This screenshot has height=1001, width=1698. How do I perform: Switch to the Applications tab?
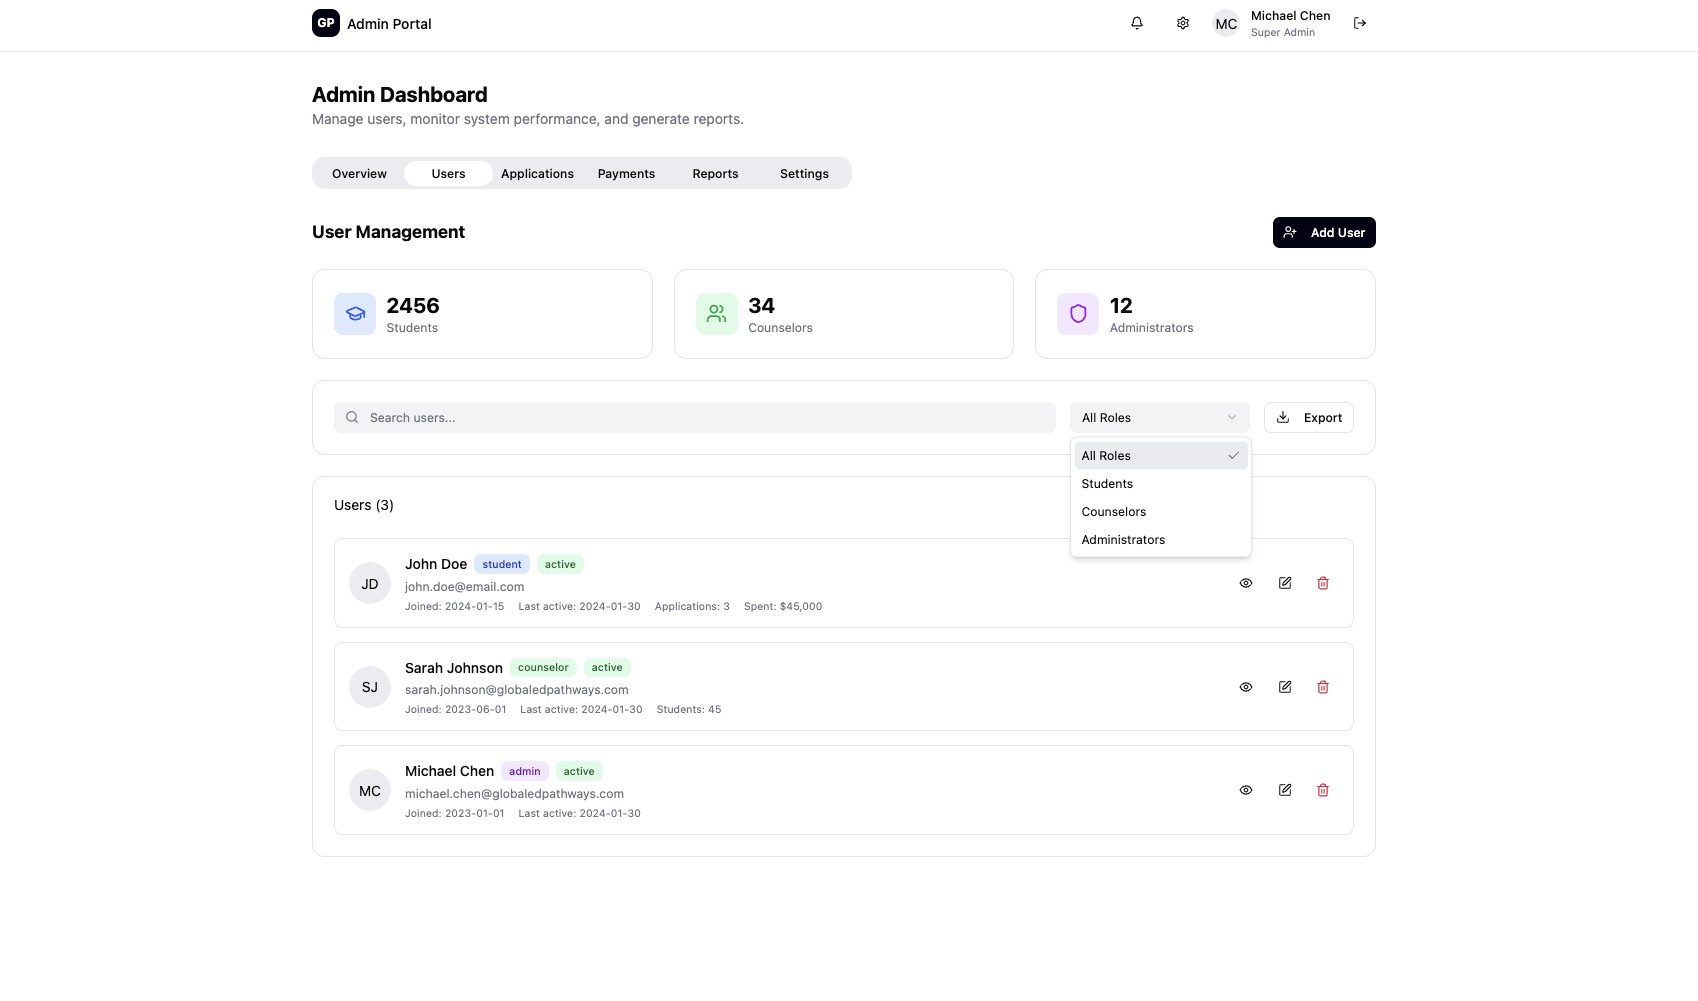tap(537, 174)
